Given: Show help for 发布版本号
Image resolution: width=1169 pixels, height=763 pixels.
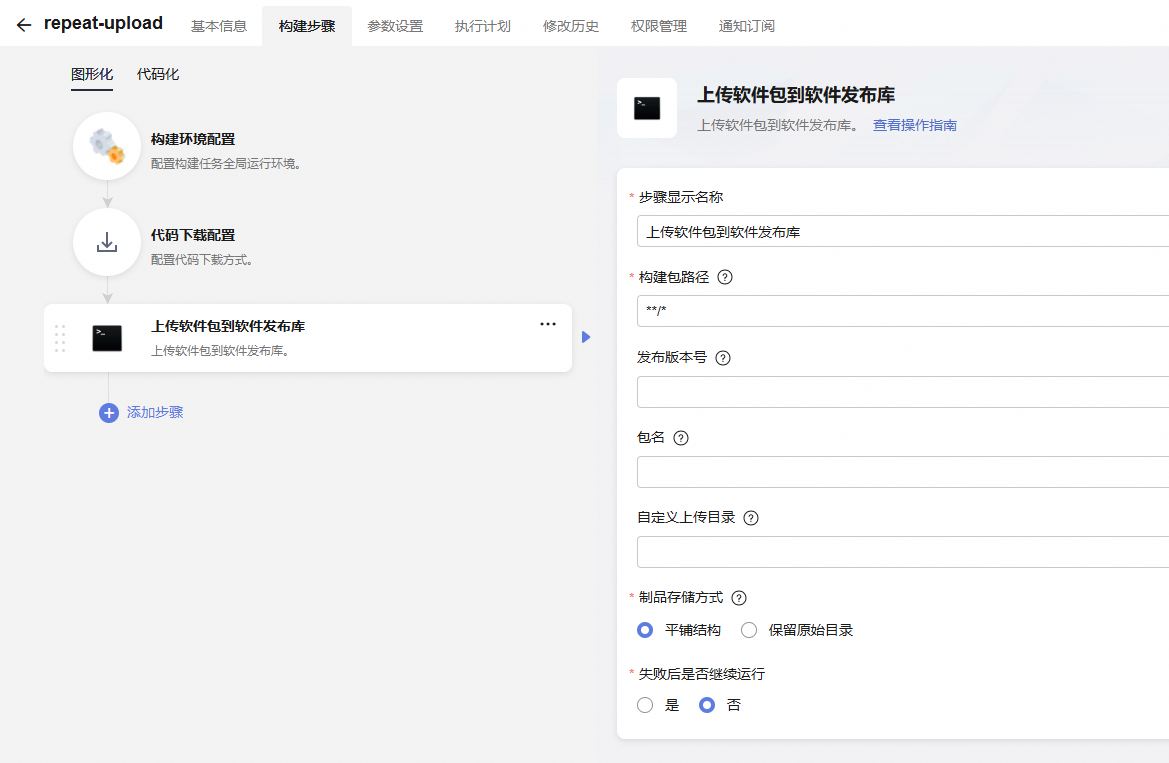Looking at the screenshot, I should point(723,358).
